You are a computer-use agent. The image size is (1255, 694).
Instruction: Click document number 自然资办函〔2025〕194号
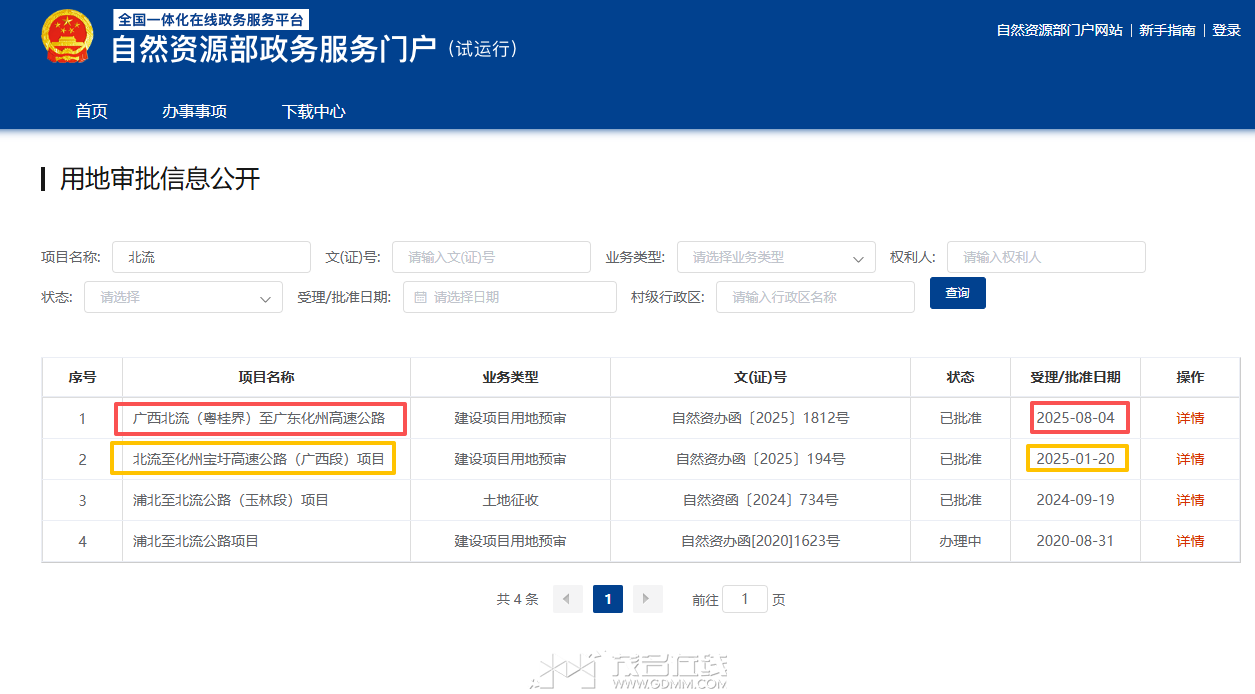point(760,459)
